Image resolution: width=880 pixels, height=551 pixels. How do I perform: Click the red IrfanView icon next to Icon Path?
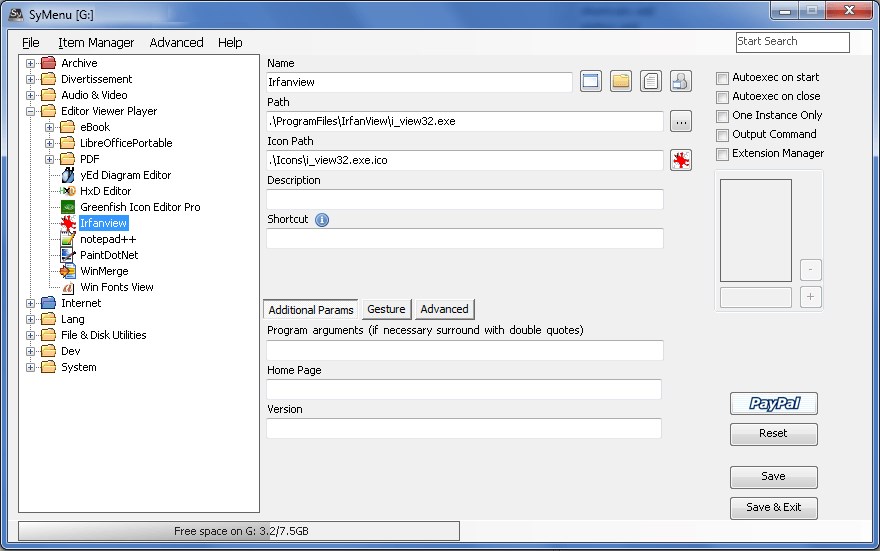681,160
